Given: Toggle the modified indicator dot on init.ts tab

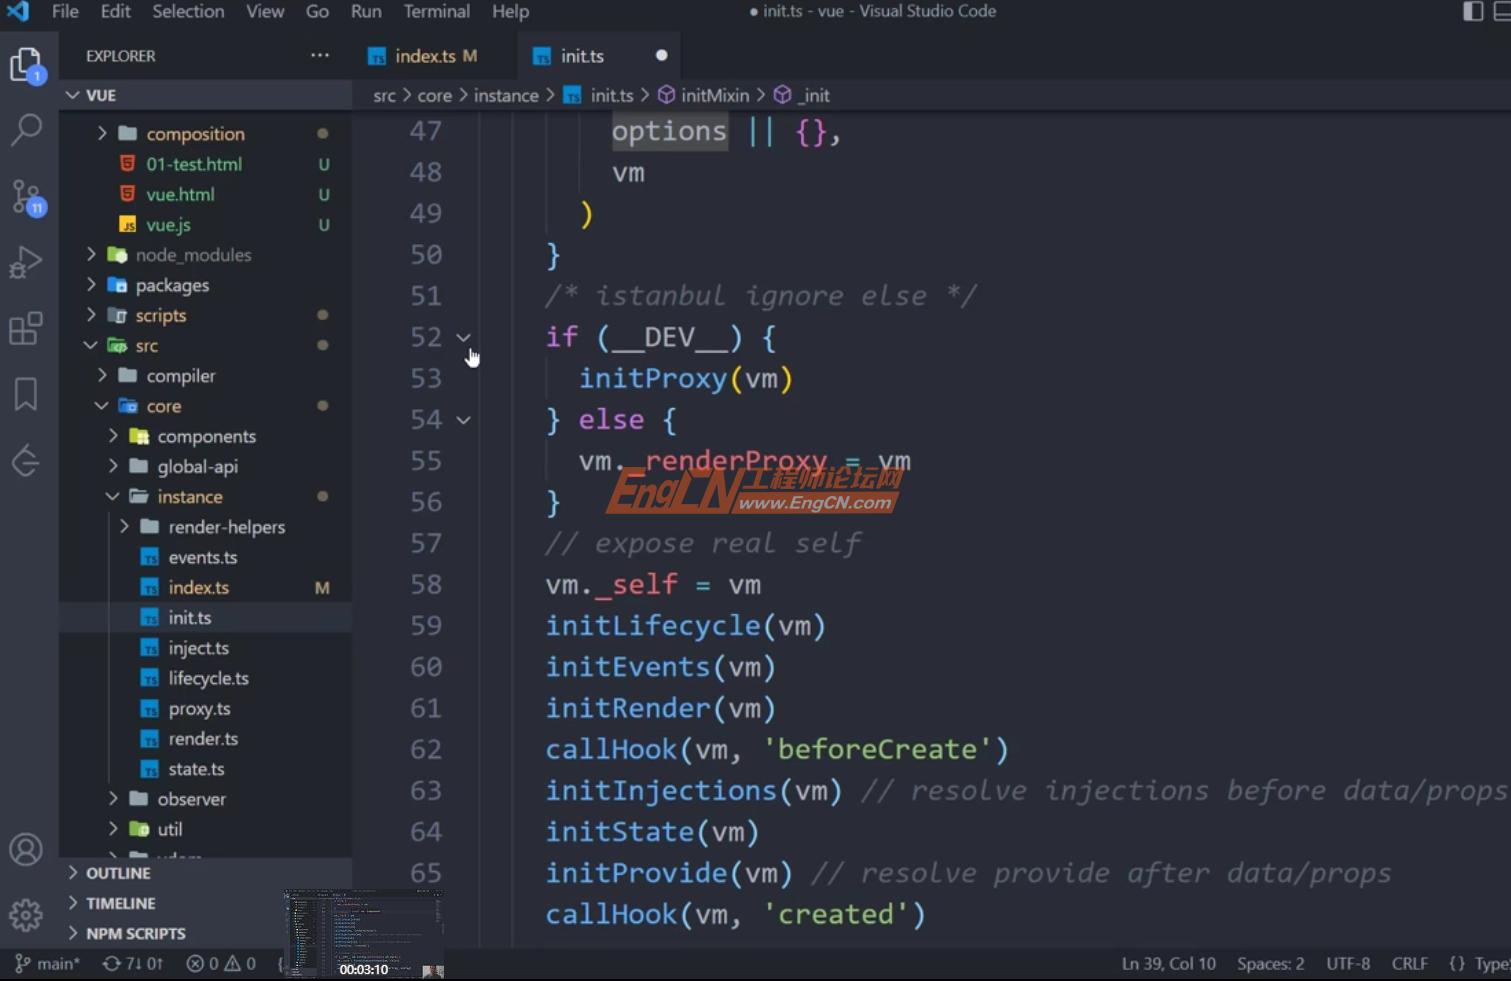Looking at the screenshot, I should click(661, 56).
